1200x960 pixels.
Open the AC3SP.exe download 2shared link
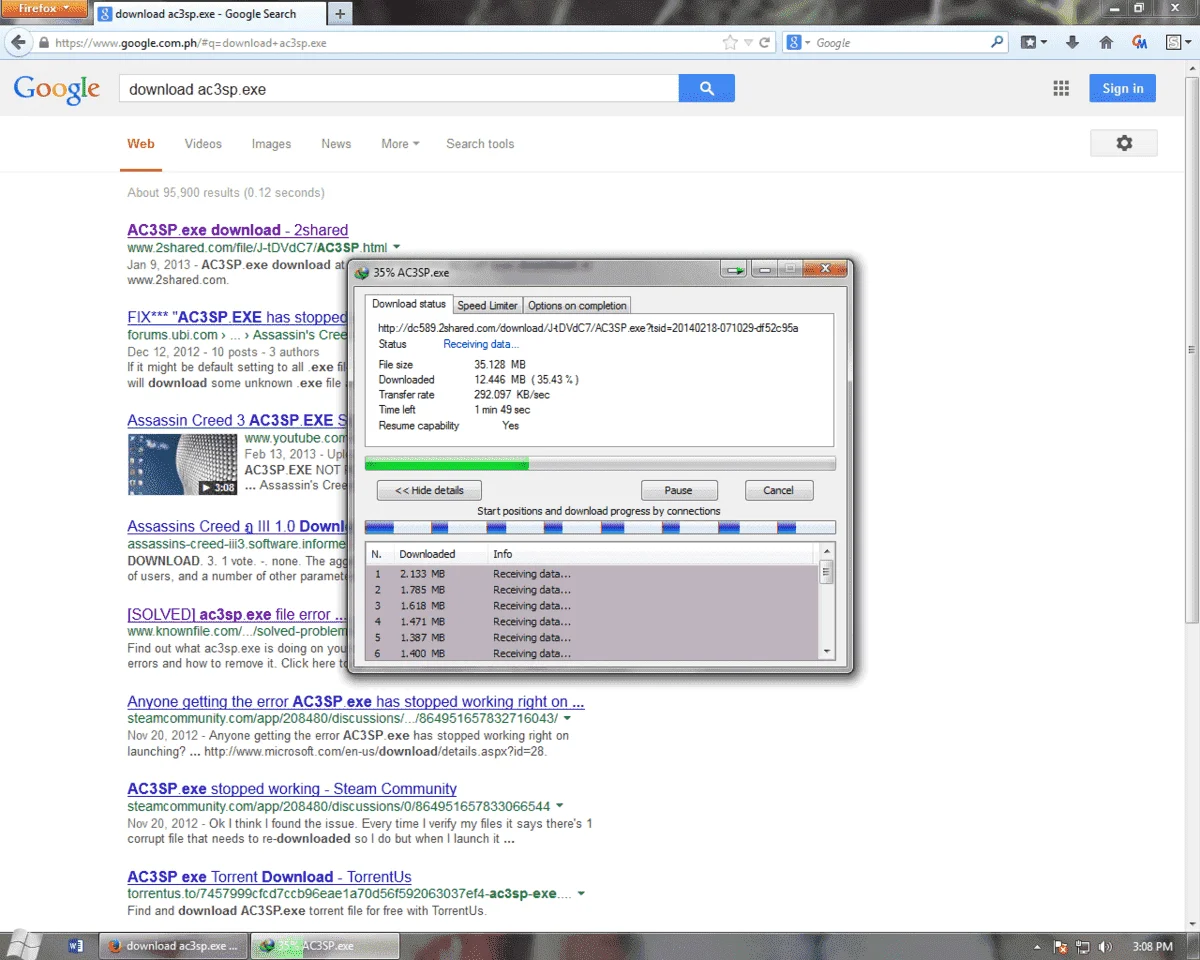click(238, 230)
